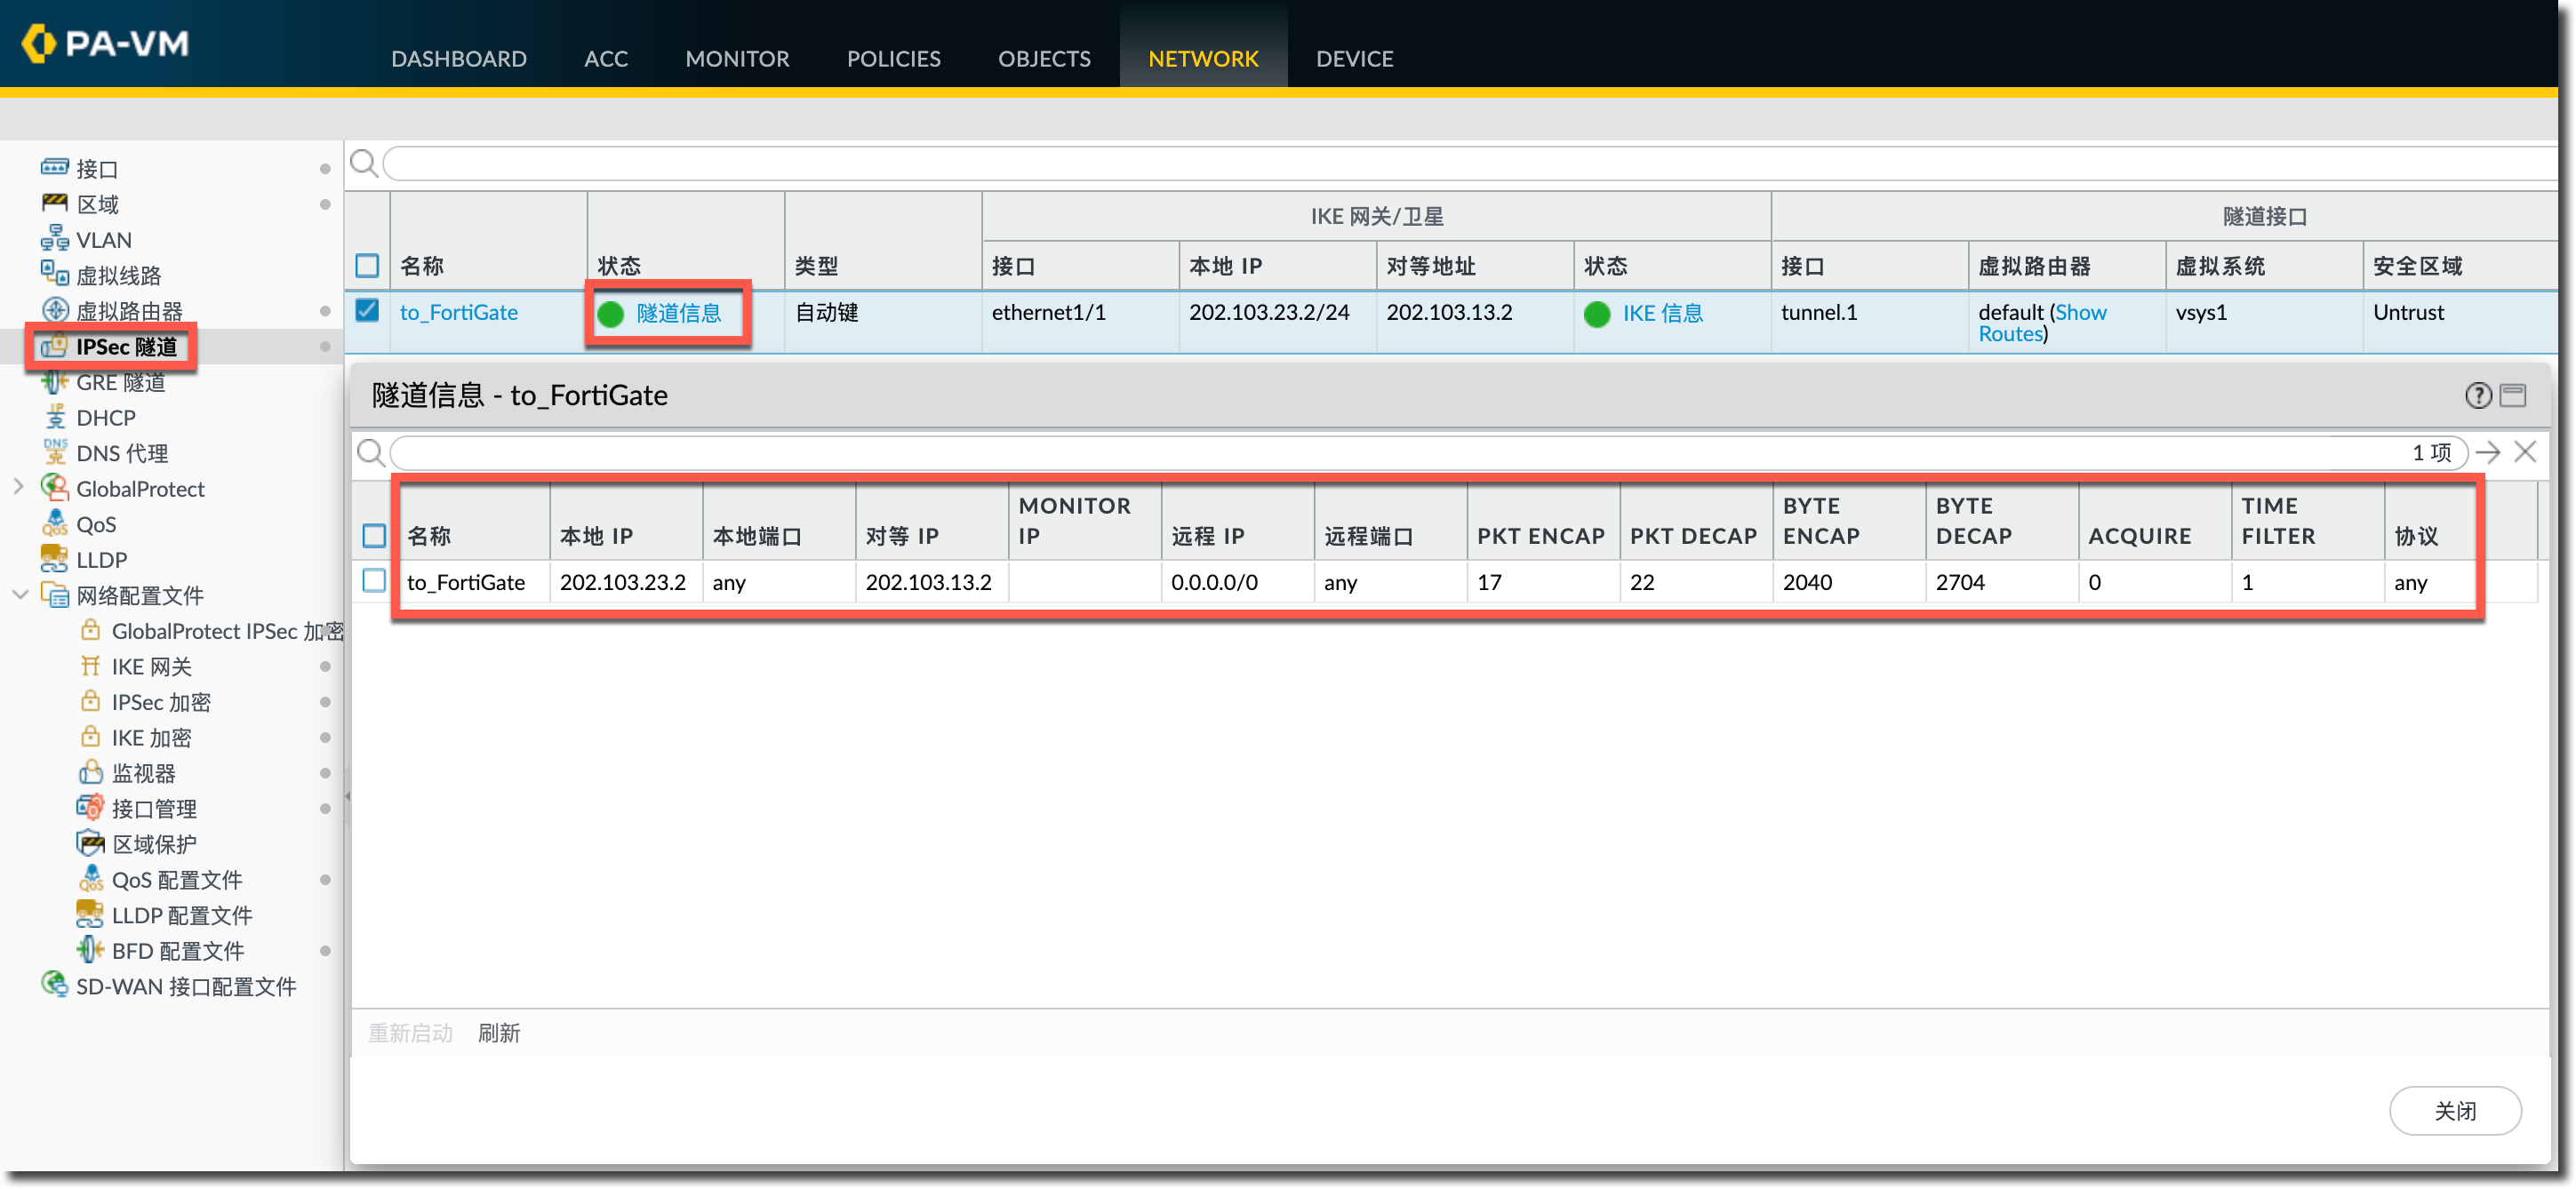Clear the tunnel info filter with X icon
The height and width of the screenshot is (1189, 2576).
coord(2525,452)
